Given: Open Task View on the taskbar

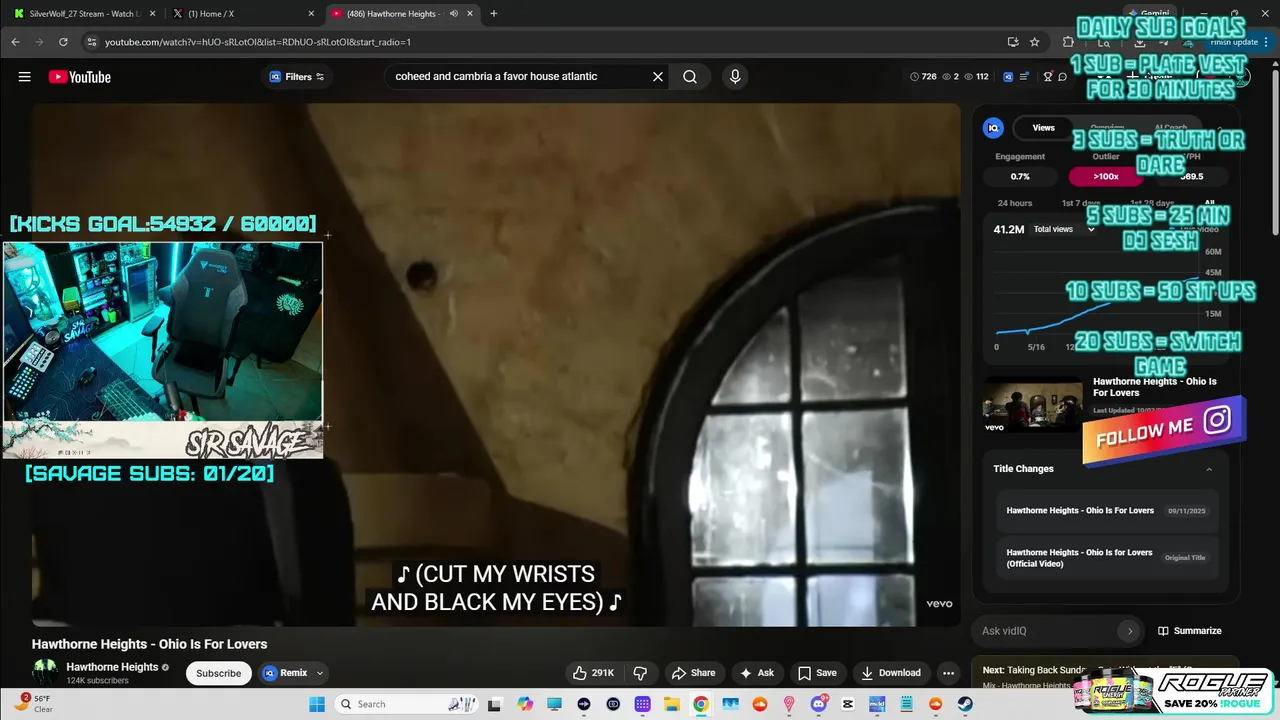Looking at the screenshot, I should [x=494, y=704].
